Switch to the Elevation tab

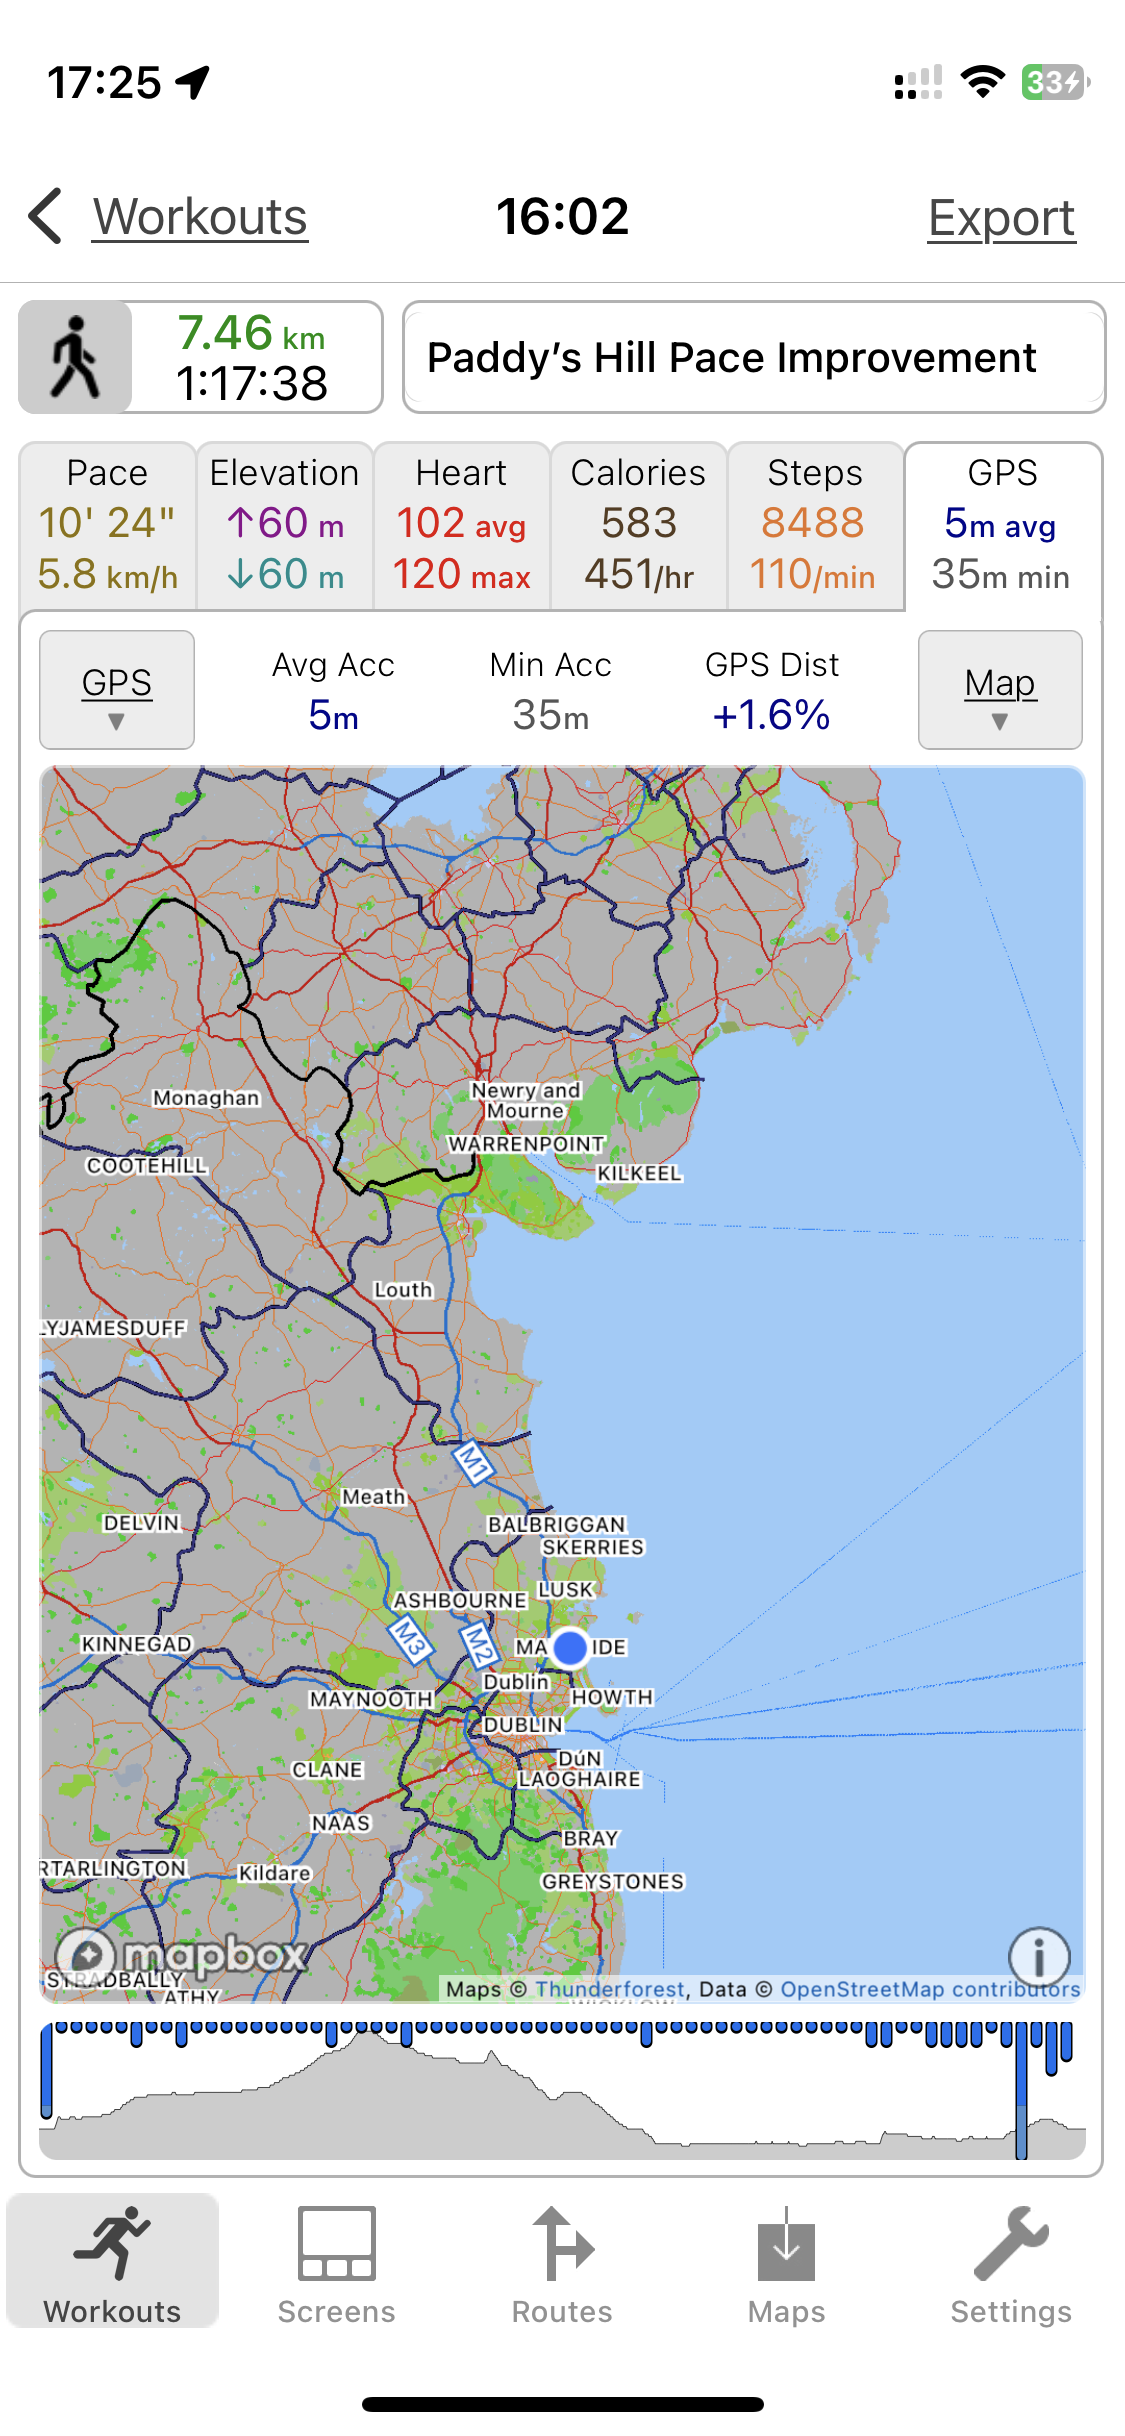tap(284, 525)
